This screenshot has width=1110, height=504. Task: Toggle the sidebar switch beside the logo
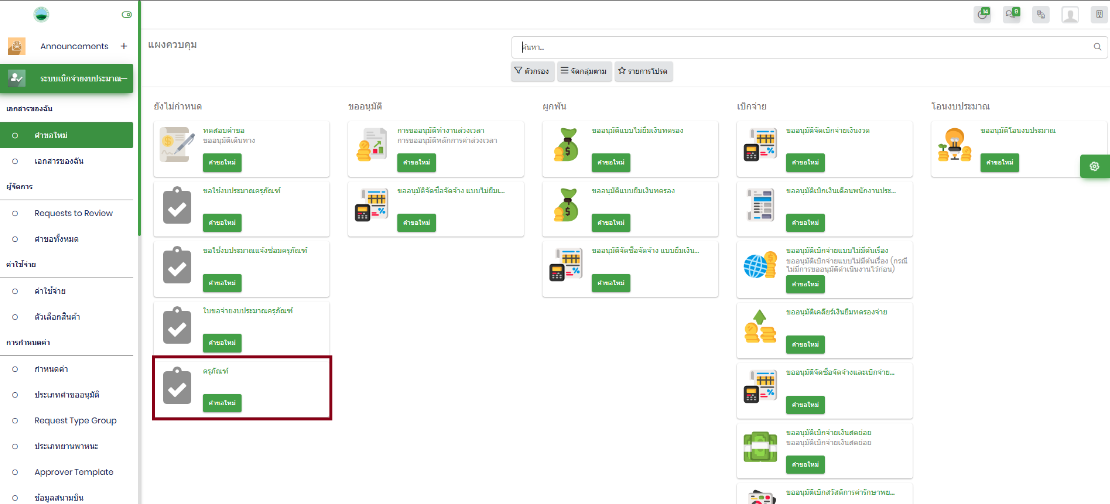126,15
